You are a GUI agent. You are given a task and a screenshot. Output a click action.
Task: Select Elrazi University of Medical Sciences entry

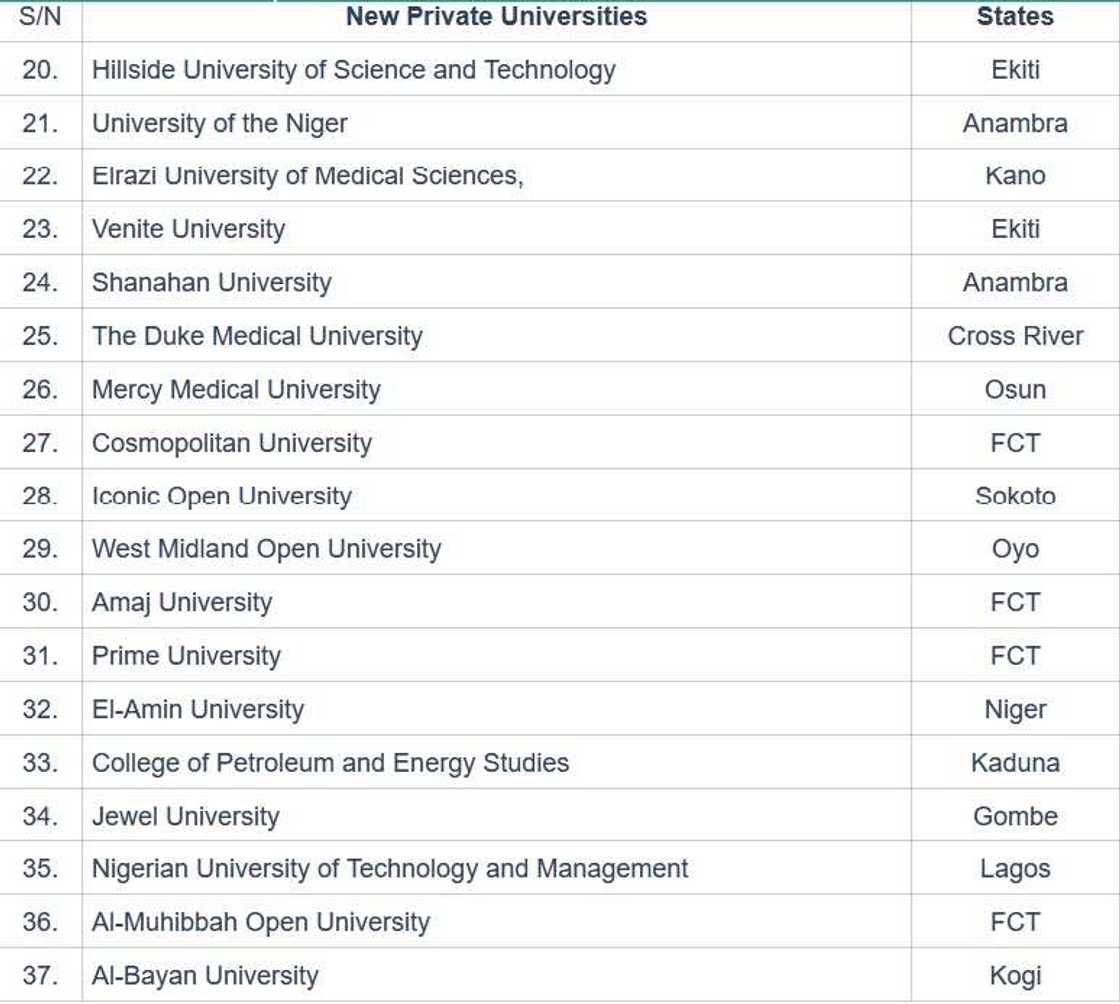pyautogui.click(x=307, y=176)
